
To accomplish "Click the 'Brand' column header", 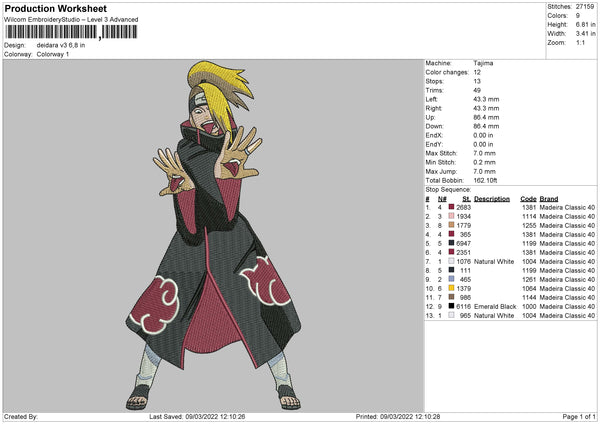I will coord(549,199).
